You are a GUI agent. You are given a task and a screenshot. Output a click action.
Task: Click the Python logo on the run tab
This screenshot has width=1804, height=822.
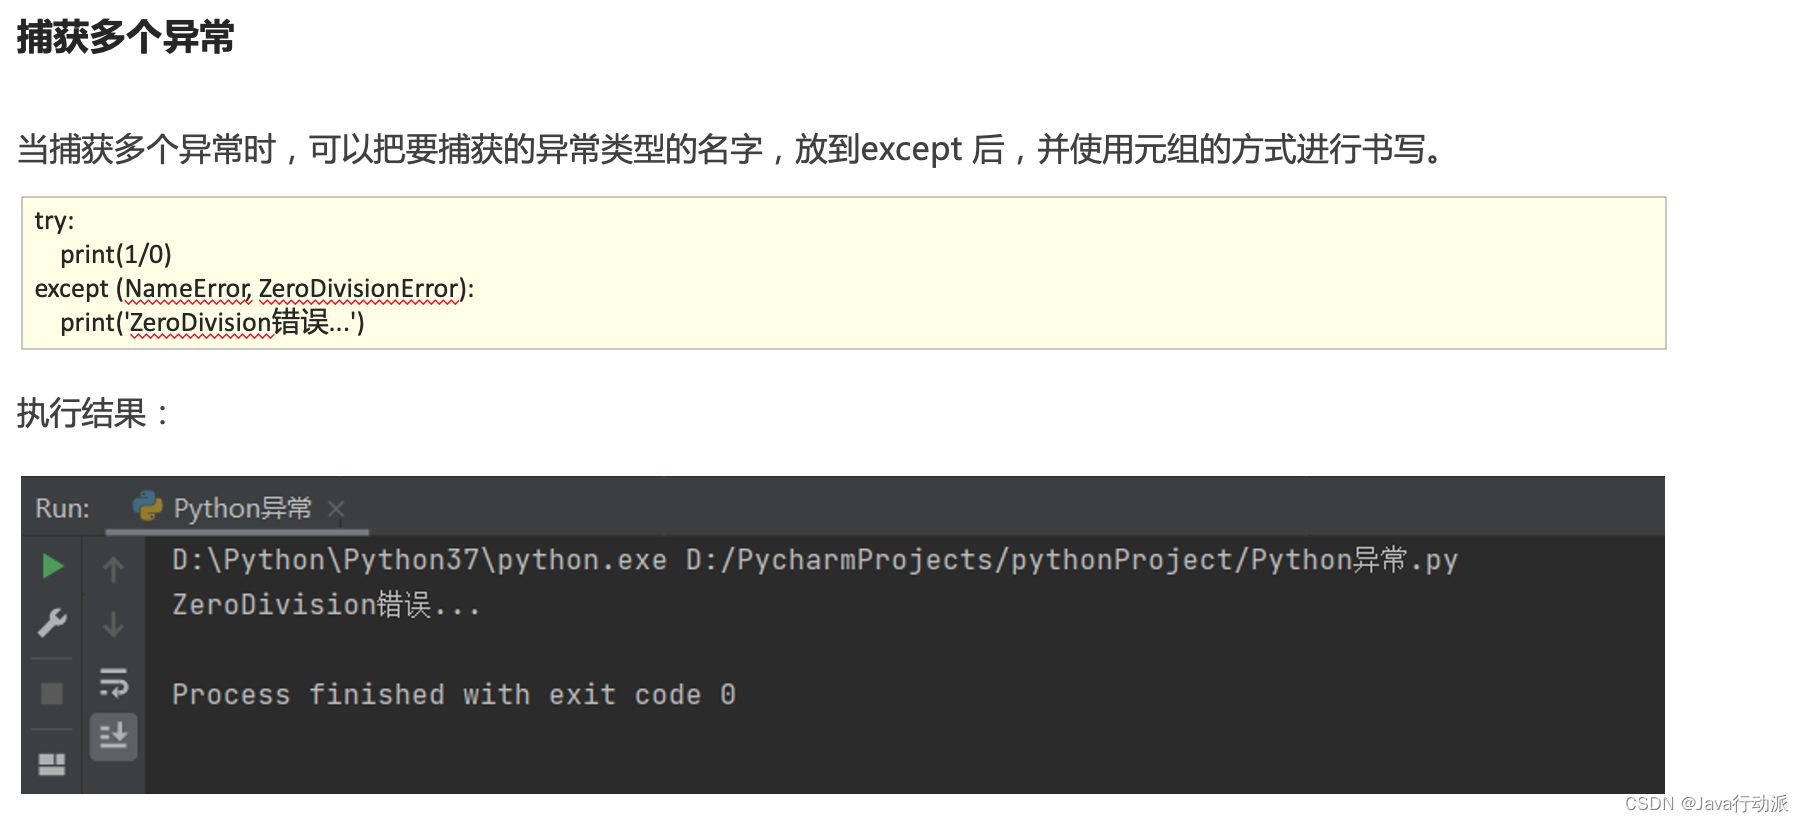click(148, 507)
